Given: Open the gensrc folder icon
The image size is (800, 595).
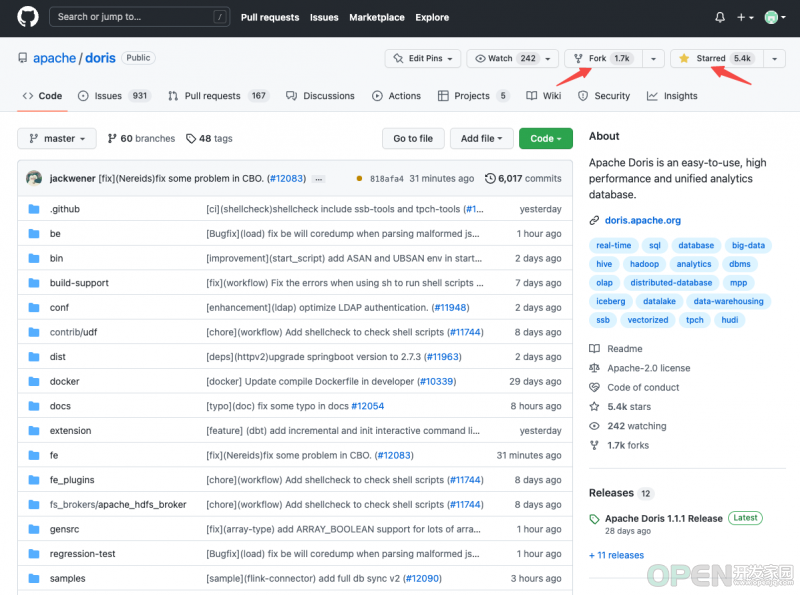Looking at the screenshot, I should pyautogui.click(x=34, y=529).
